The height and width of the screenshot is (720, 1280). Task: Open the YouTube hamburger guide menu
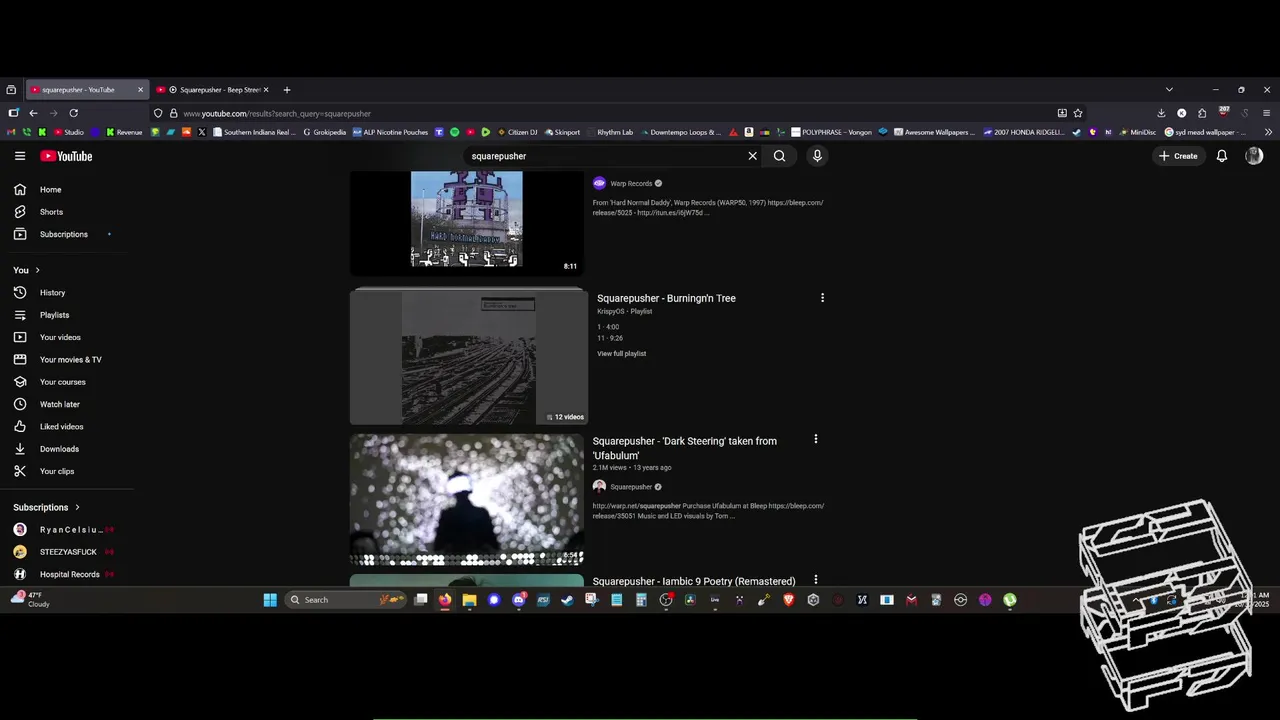point(19,156)
